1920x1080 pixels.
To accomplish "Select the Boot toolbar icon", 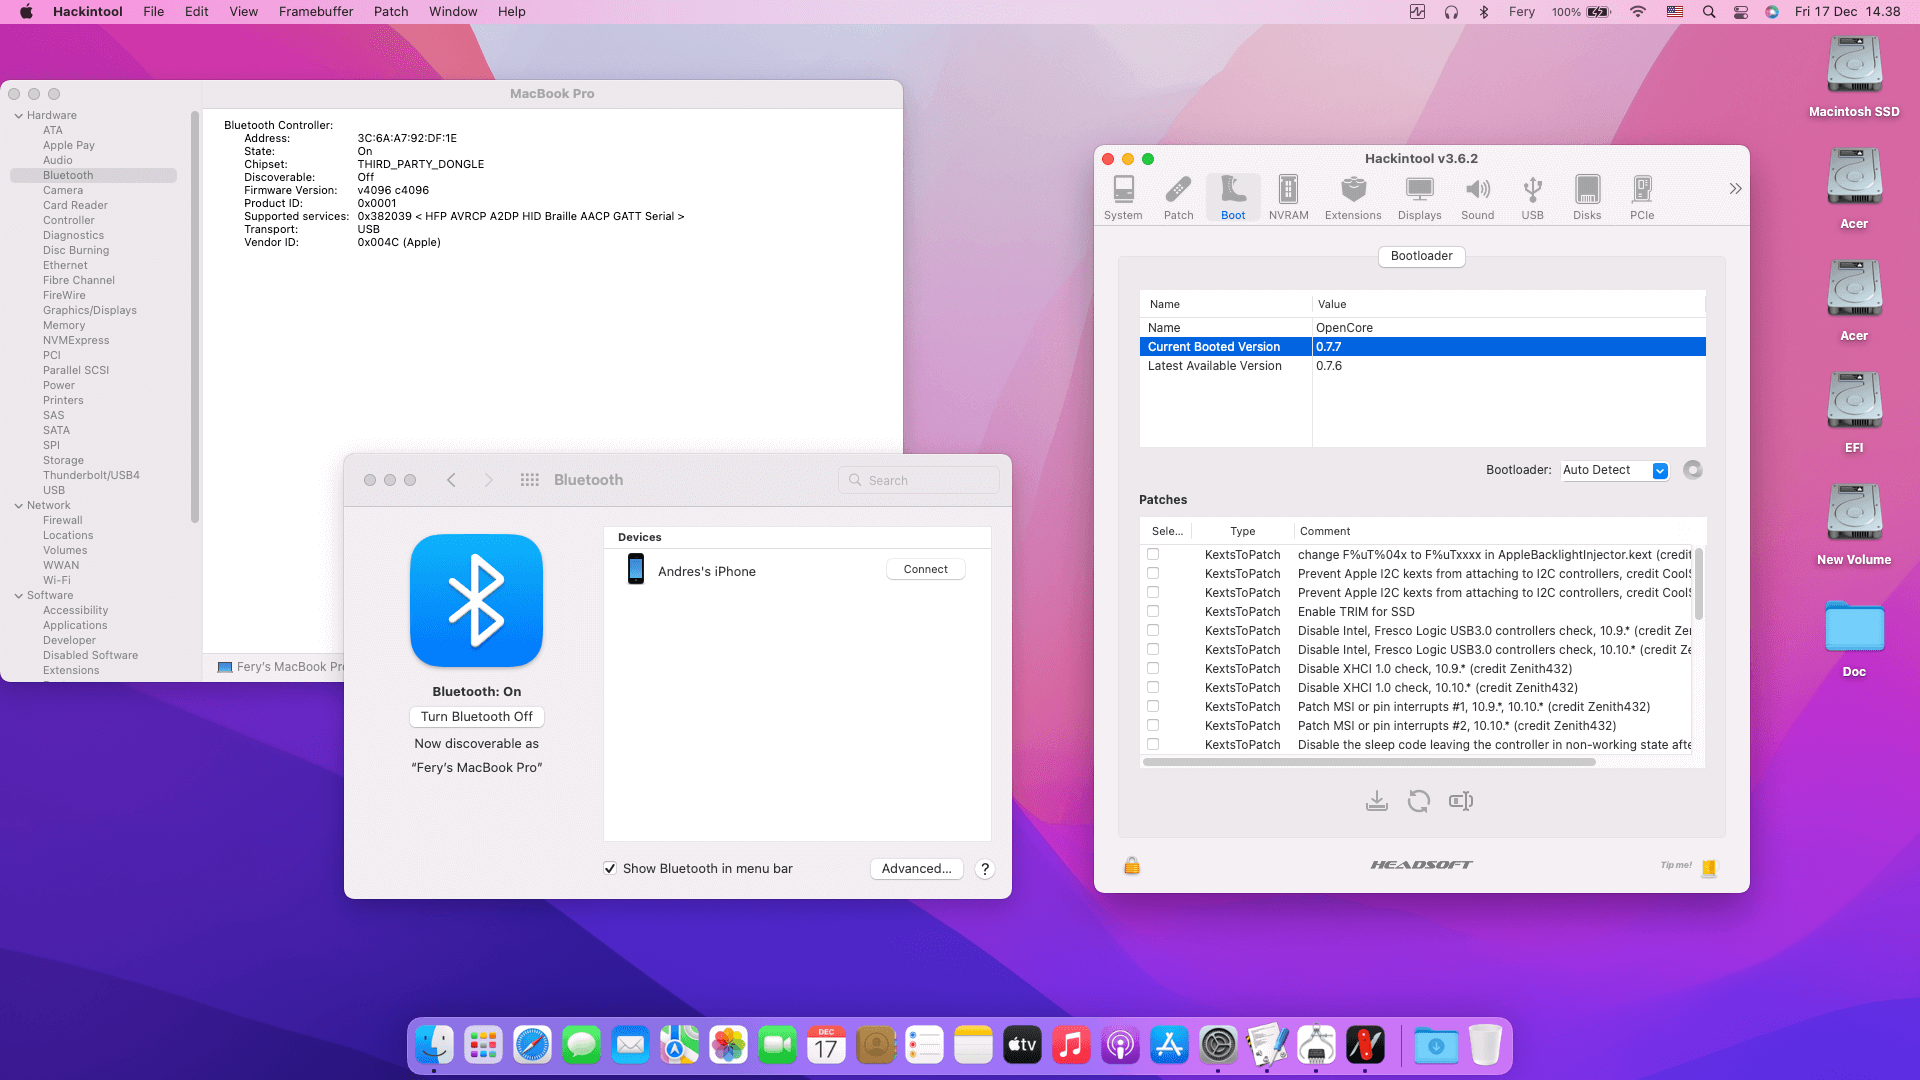I will coord(1233,197).
